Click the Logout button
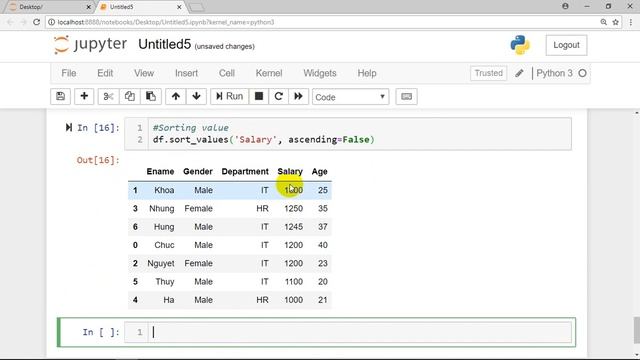The width and height of the screenshot is (640, 360). tap(566, 45)
